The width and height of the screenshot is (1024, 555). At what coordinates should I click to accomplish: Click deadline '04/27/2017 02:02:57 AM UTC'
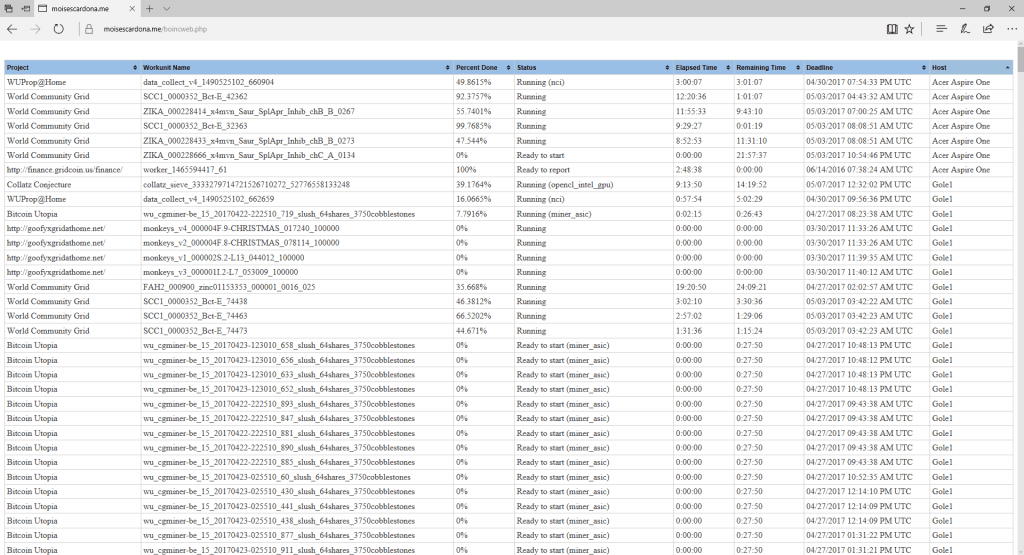click(x=859, y=287)
